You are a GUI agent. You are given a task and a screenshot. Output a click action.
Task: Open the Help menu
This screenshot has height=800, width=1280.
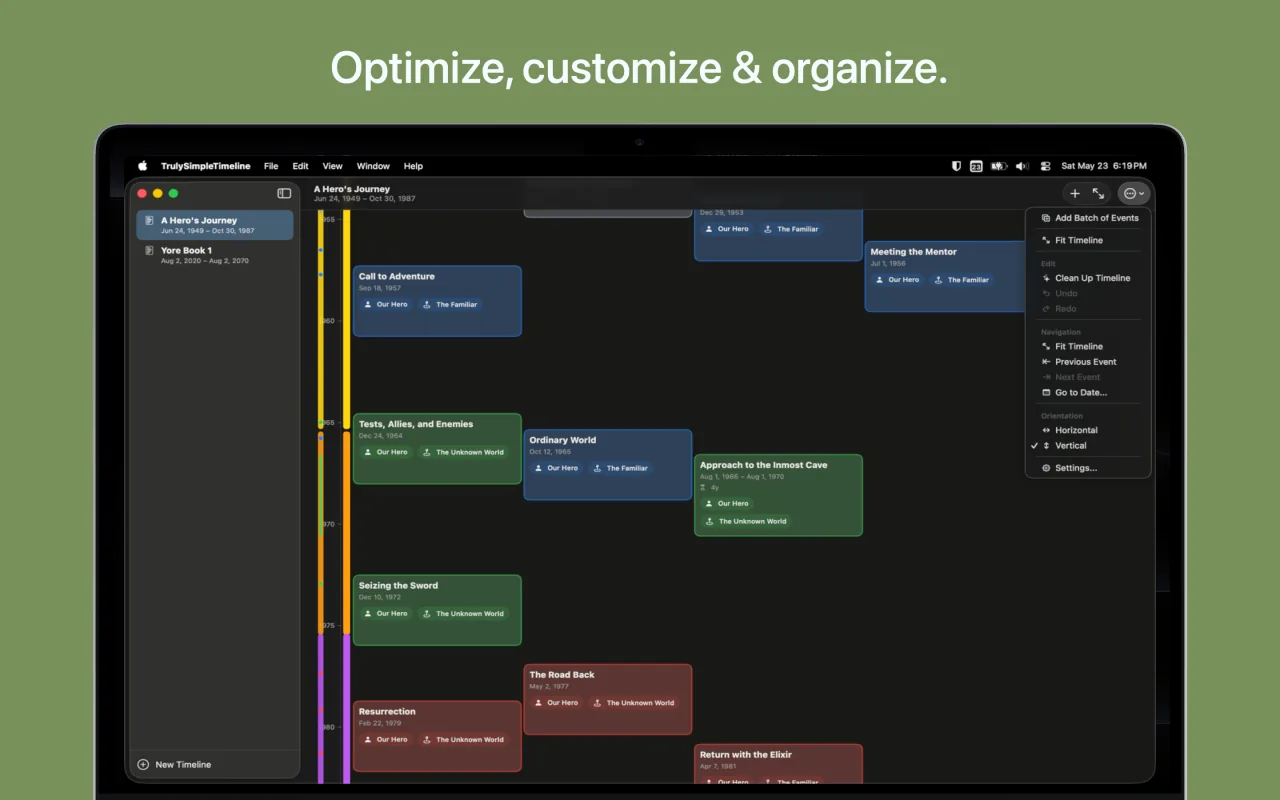tap(413, 166)
